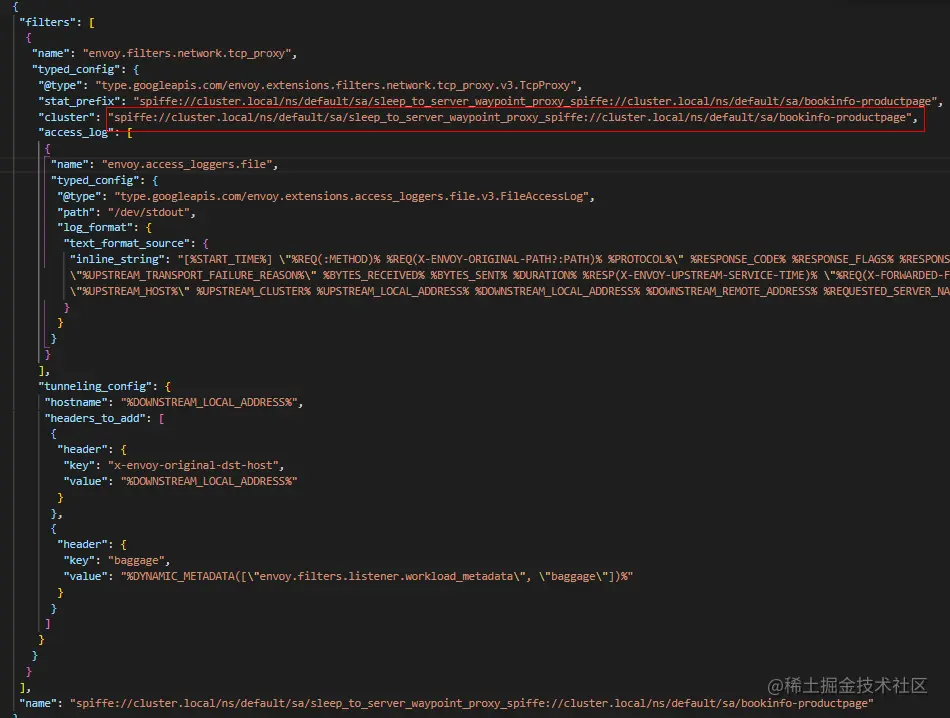Click the FileAccessLog @type URL string
The height and width of the screenshot is (718, 950).
[351, 196]
